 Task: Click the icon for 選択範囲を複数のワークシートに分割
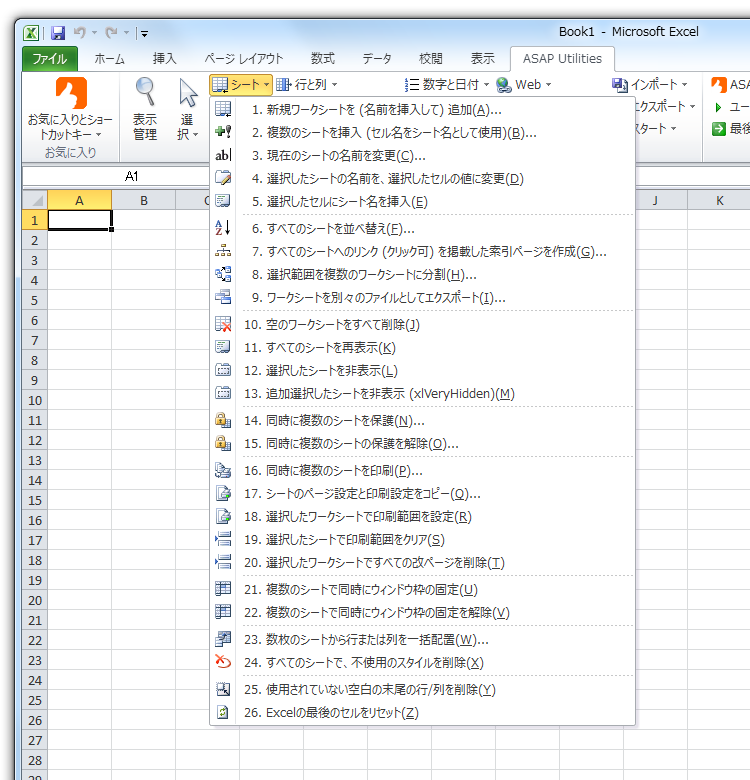[223, 274]
